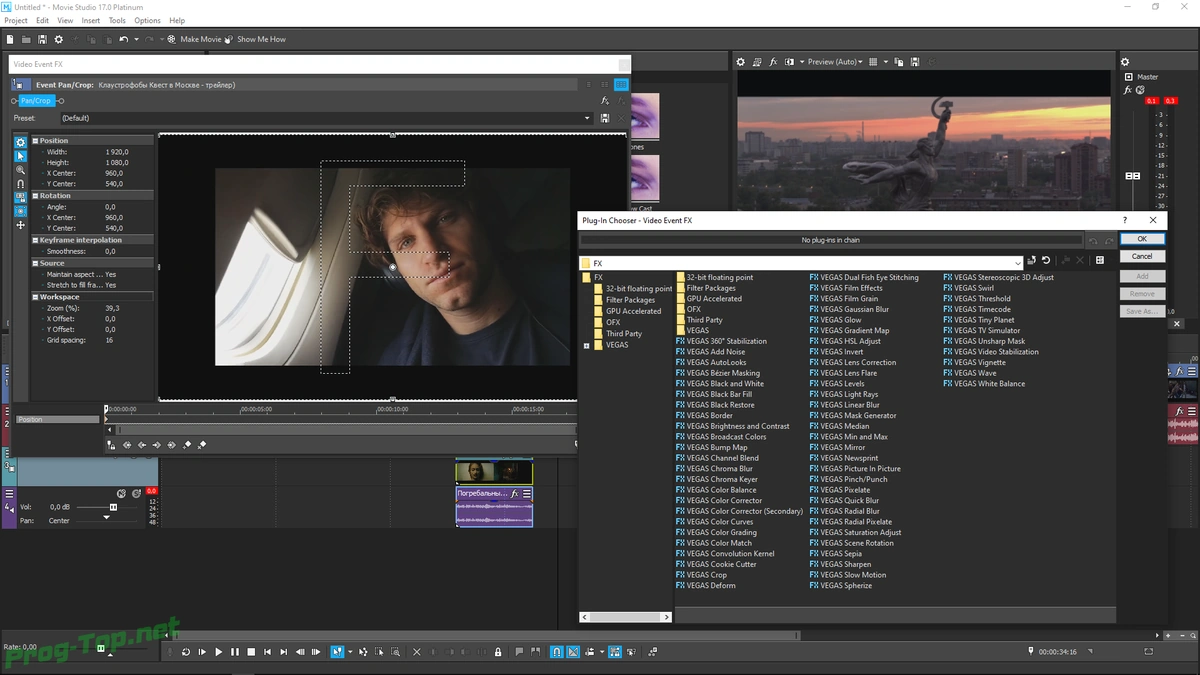Click the Width value 1 920,0

(115, 151)
